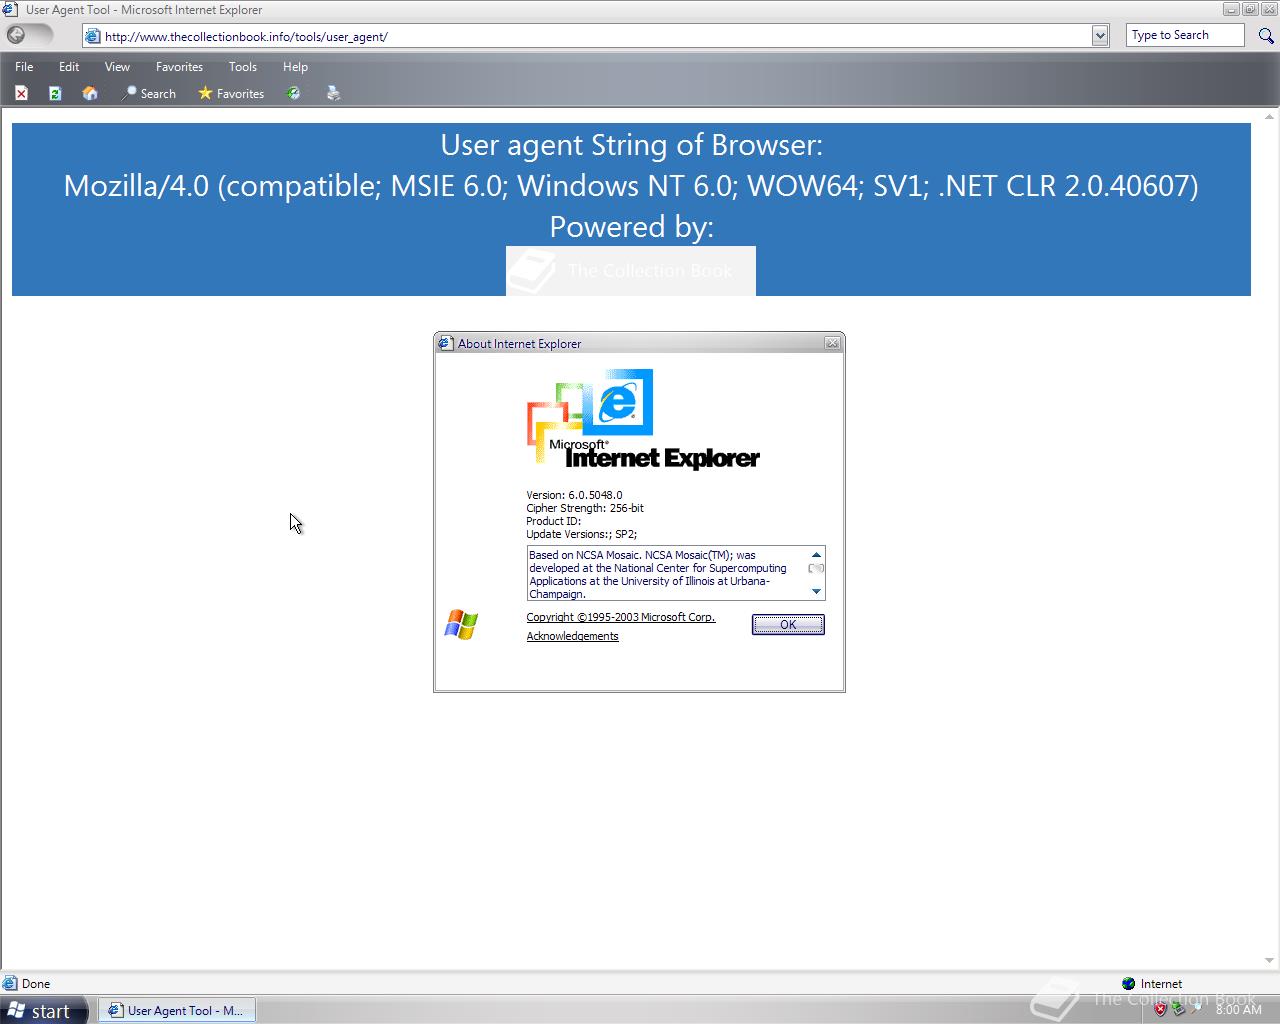Viewport: 1280px width, 1024px height.
Task: Click the credits box scroll down arrow
Action: tap(816, 592)
